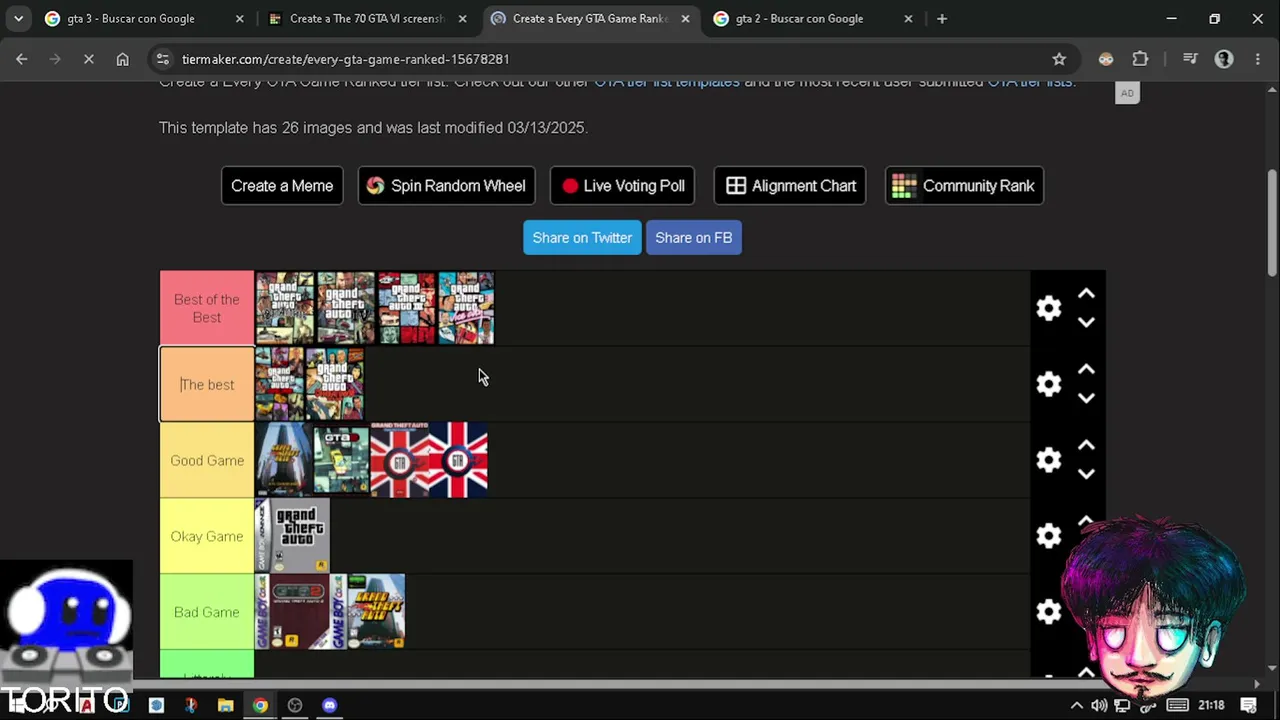Move The best tier down
The height and width of the screenshot is (720, 1280).
pyautogui.click(x=1086, y=398)
